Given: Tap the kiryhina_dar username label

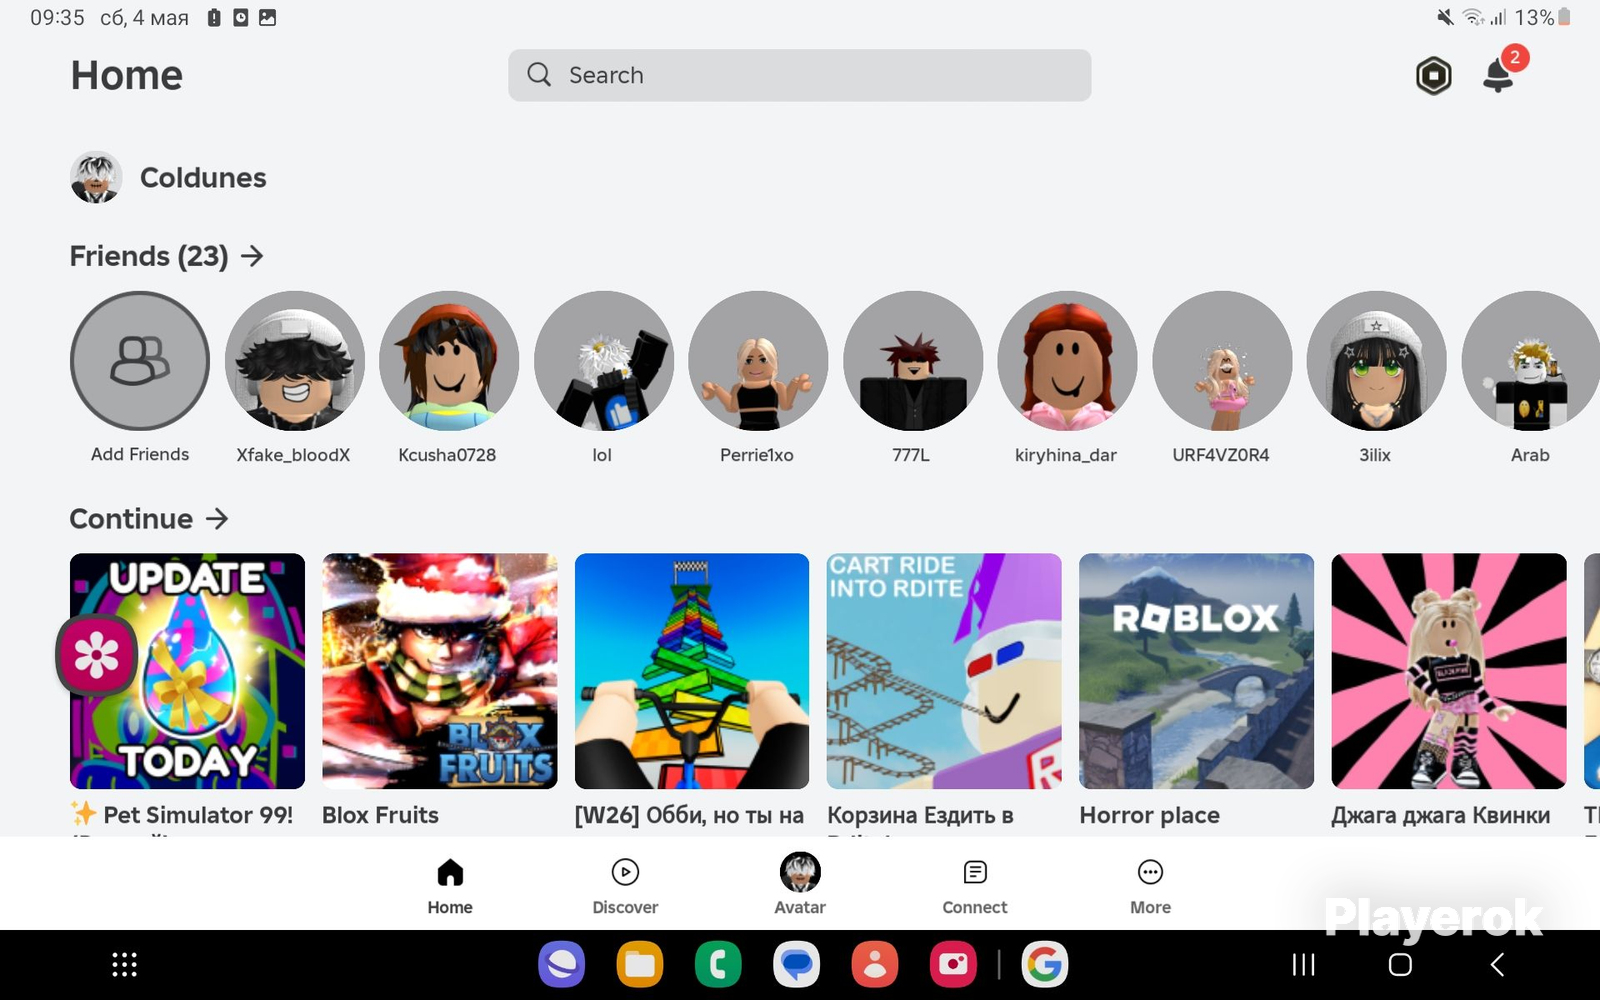Looking at the screenshot, I should [x=1066, y=455].
